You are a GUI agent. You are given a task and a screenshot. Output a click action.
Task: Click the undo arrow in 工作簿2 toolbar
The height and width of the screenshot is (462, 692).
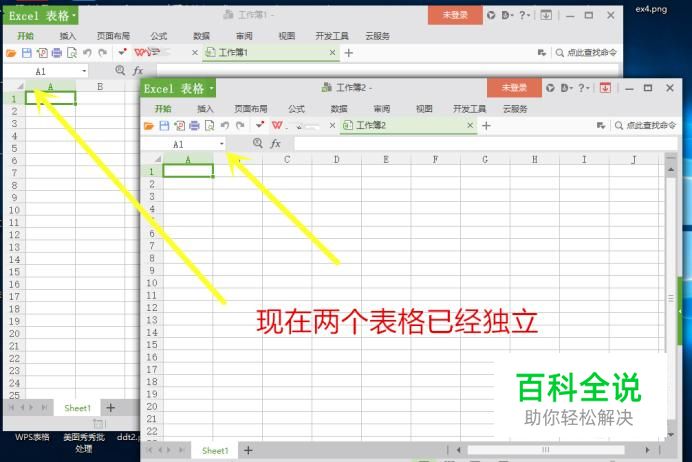(x=225, y=126)
